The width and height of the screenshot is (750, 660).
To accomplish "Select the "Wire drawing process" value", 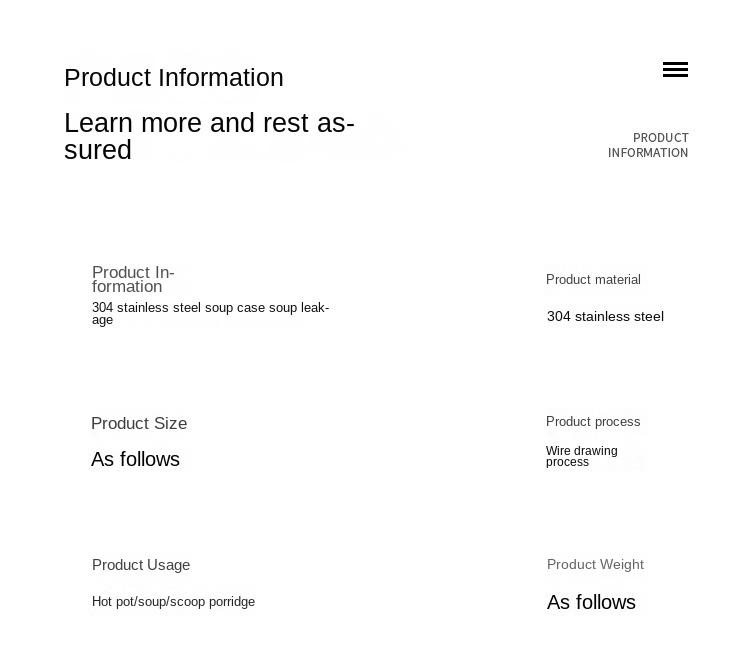I will tap(581, 456).
